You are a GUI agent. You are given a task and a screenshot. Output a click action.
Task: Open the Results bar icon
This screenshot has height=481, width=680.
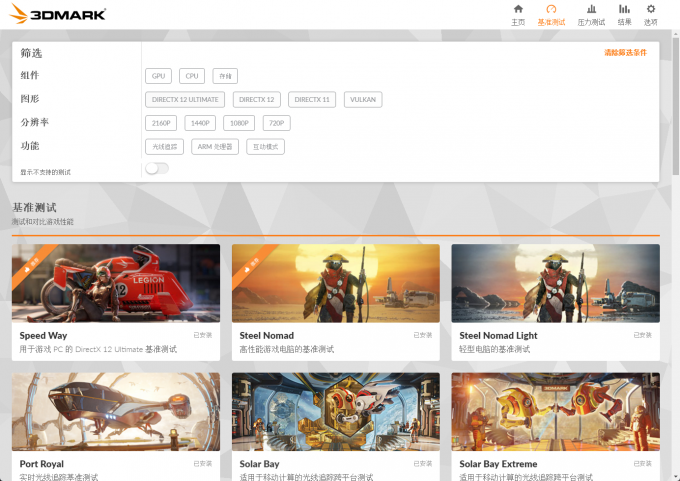click(x=624, y=9)
